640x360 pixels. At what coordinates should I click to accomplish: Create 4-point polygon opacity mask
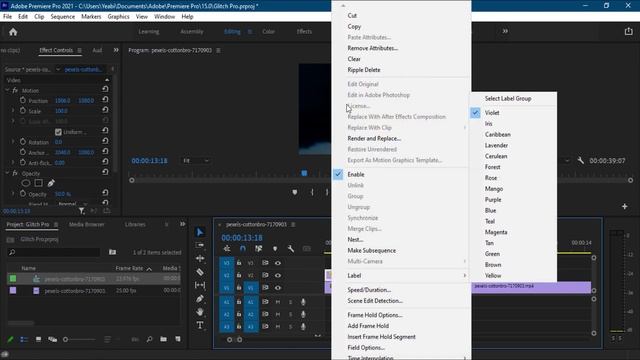point(38,183)
